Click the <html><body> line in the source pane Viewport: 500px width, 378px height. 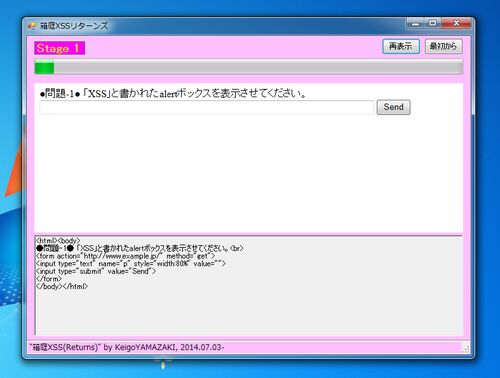(58, 240)
